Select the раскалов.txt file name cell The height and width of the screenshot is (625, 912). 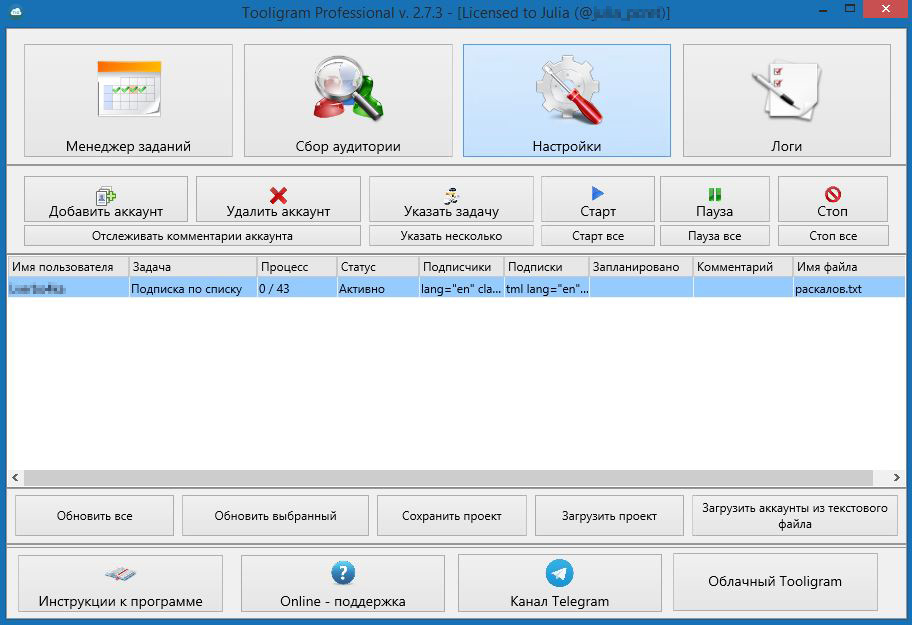pyautogui.click(x=849, y=288)
